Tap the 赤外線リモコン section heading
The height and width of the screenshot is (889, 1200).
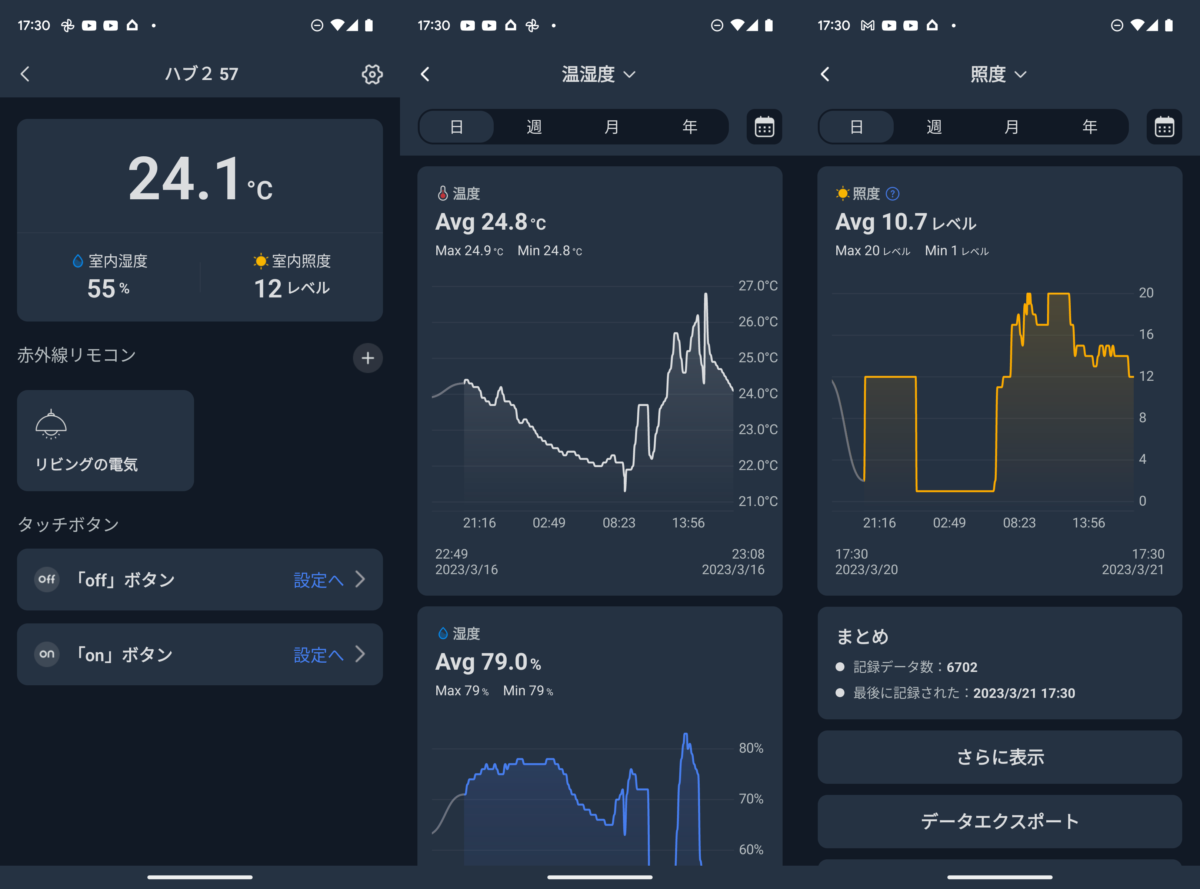(x=77, y=355)
